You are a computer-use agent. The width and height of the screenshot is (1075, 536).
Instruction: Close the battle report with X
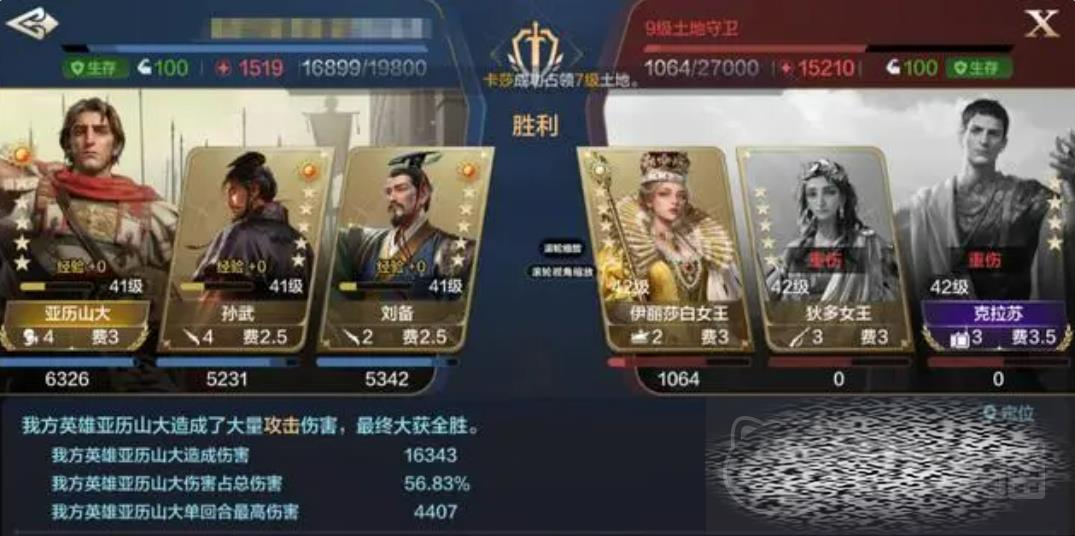click(1041, 24)
